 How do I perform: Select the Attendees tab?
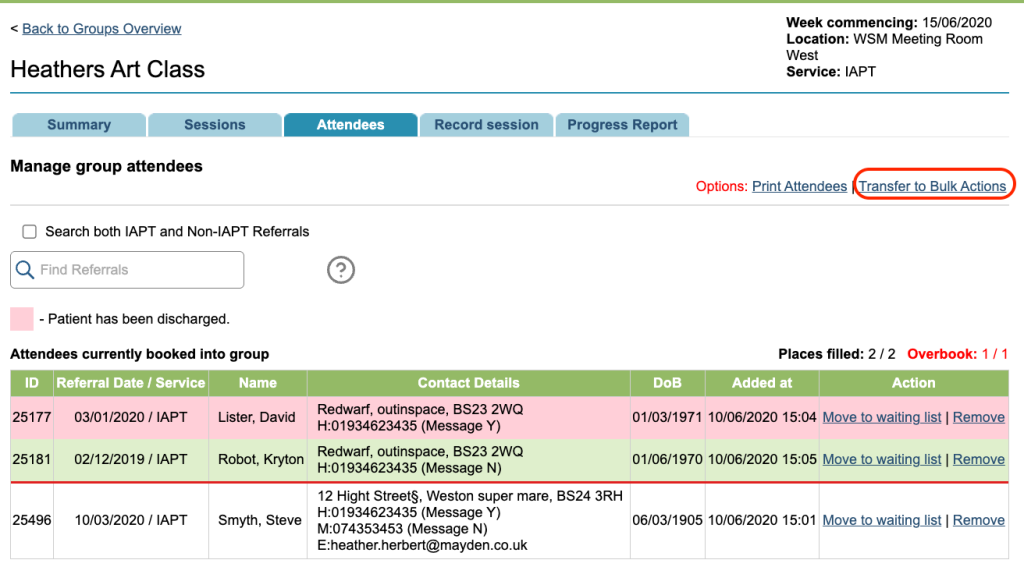[350, 125]
